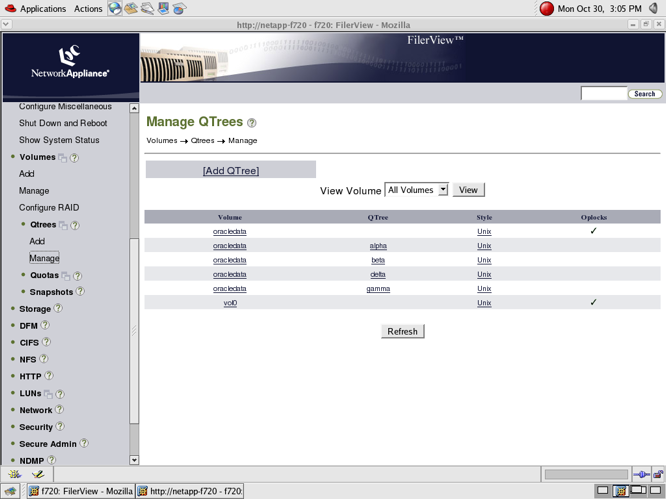The height and width of the screenshot is (499, 666).
Task: Click sidebar scrollbar up arrow
Action: click(x=134, y=108)
